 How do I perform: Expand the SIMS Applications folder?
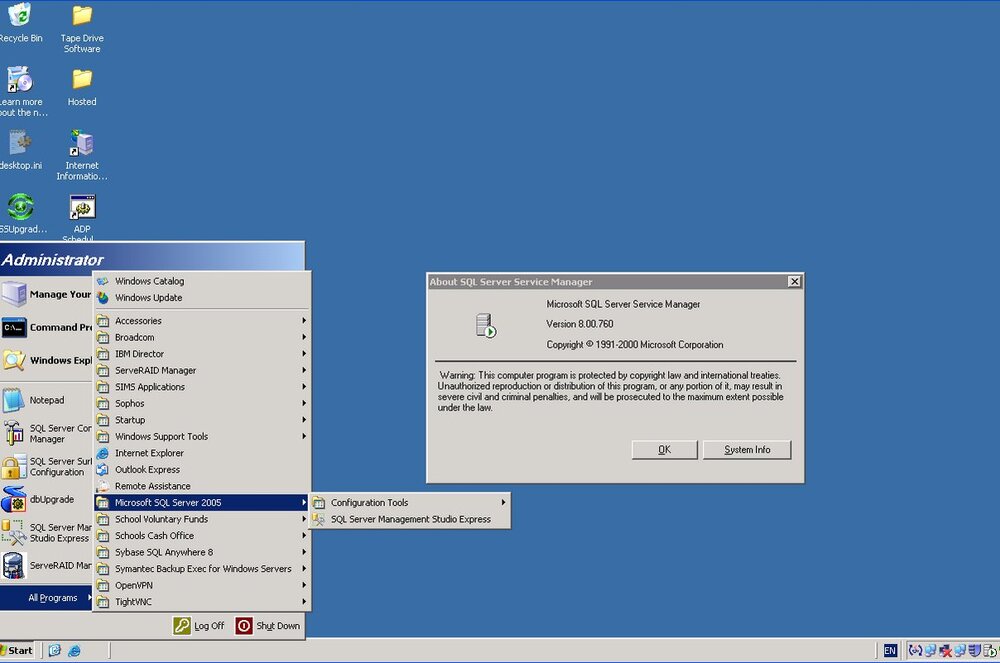coord(203,387)
